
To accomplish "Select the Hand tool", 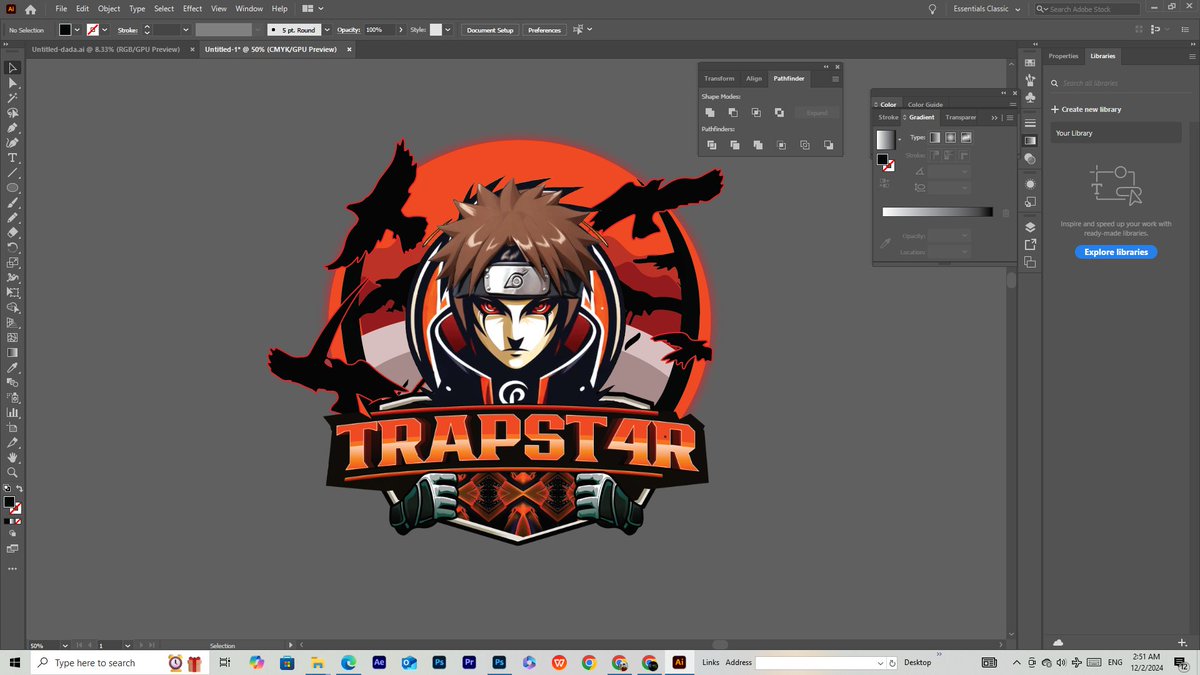I will [13, 457].
